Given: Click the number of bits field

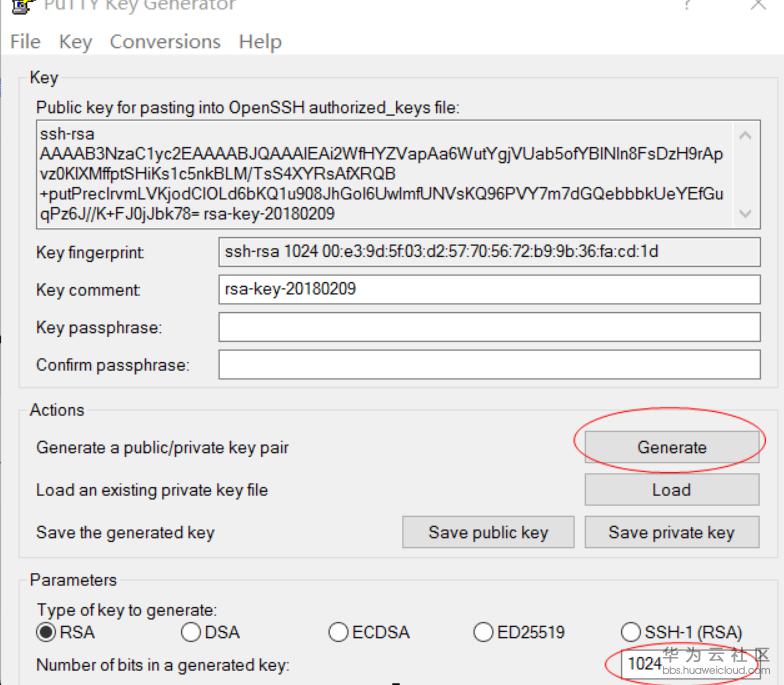Looking at the screenshot, I should coord(690,664).
